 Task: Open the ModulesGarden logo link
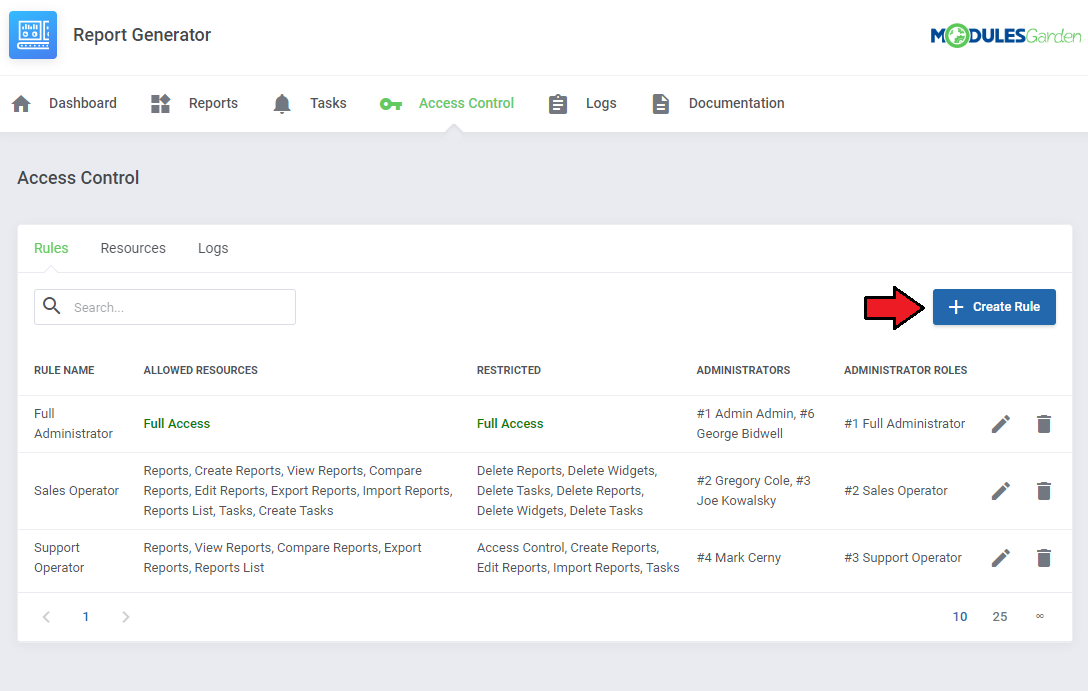tap(1005, 35)
